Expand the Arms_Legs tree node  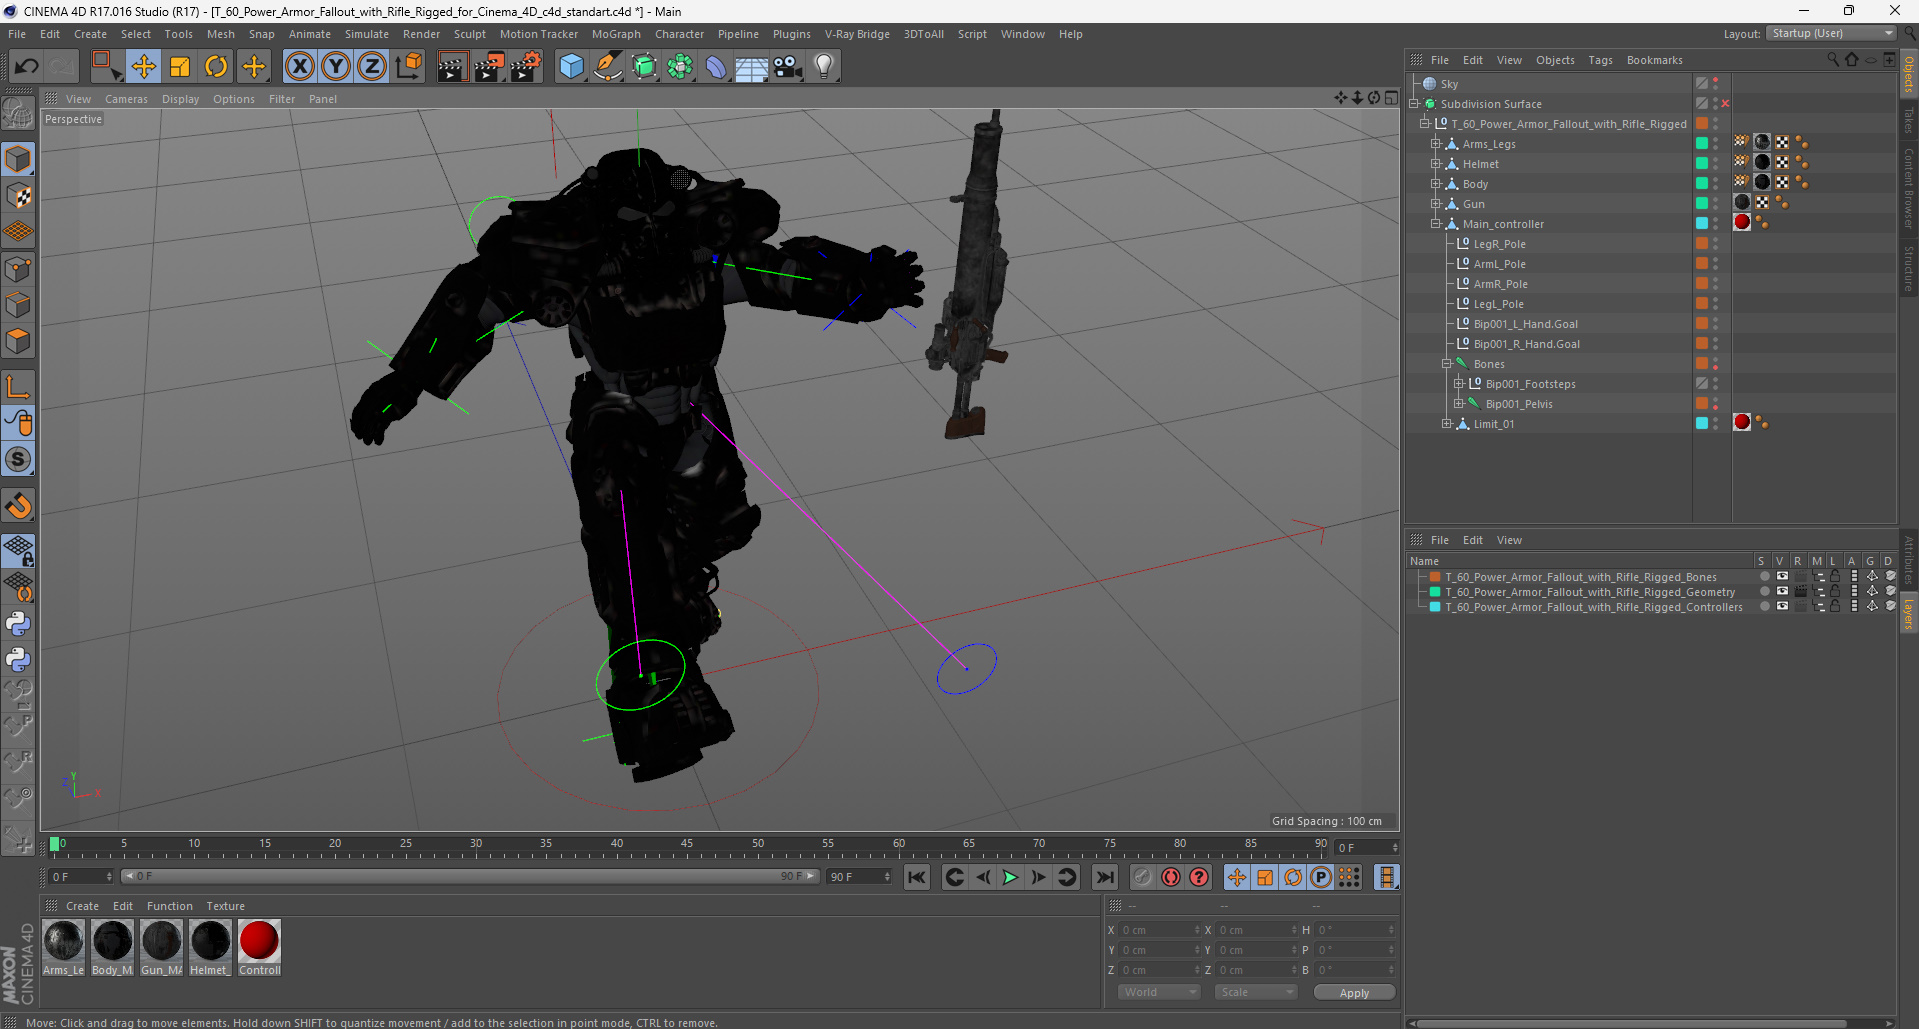1436,144
